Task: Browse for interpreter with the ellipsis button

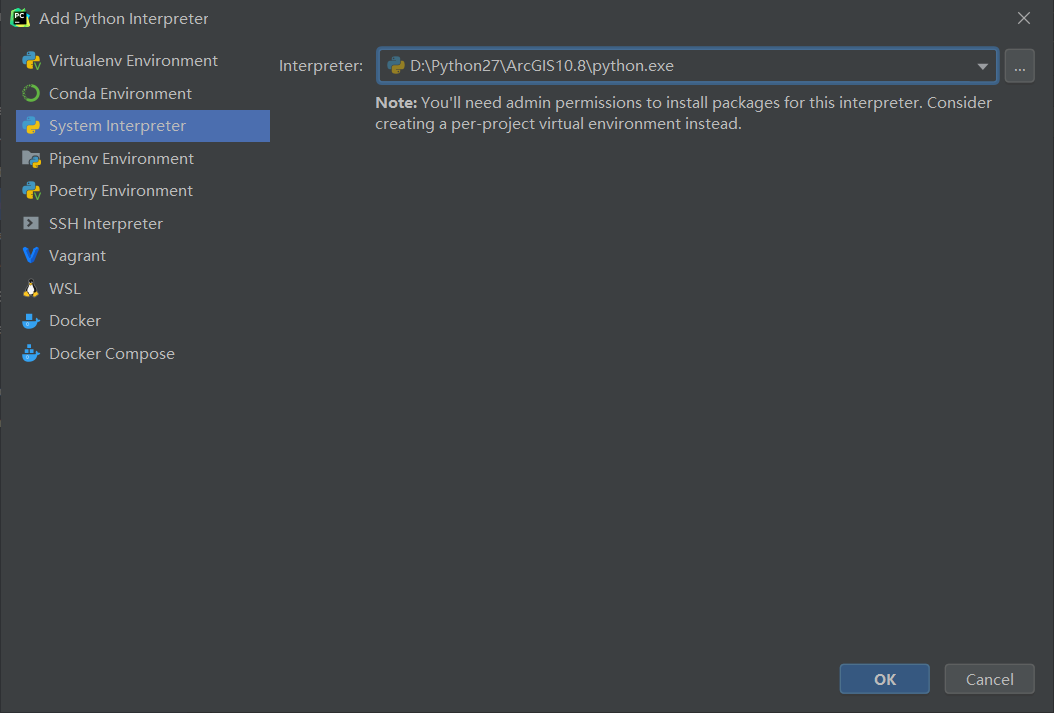Action: (1019, 67)
